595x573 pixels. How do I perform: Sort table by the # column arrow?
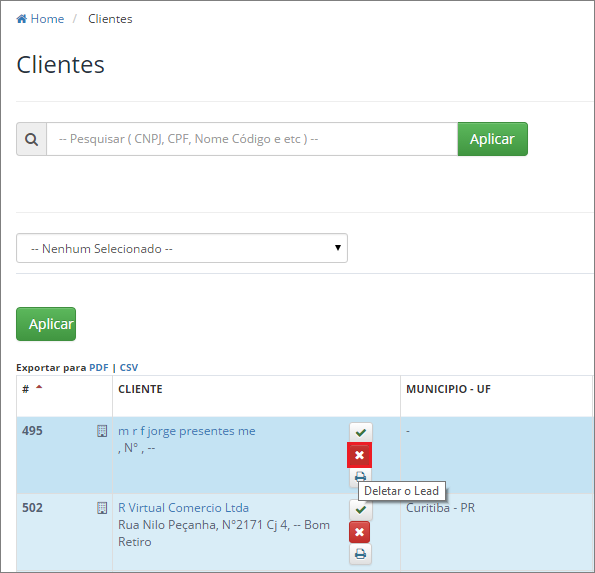tap(39, 387)
